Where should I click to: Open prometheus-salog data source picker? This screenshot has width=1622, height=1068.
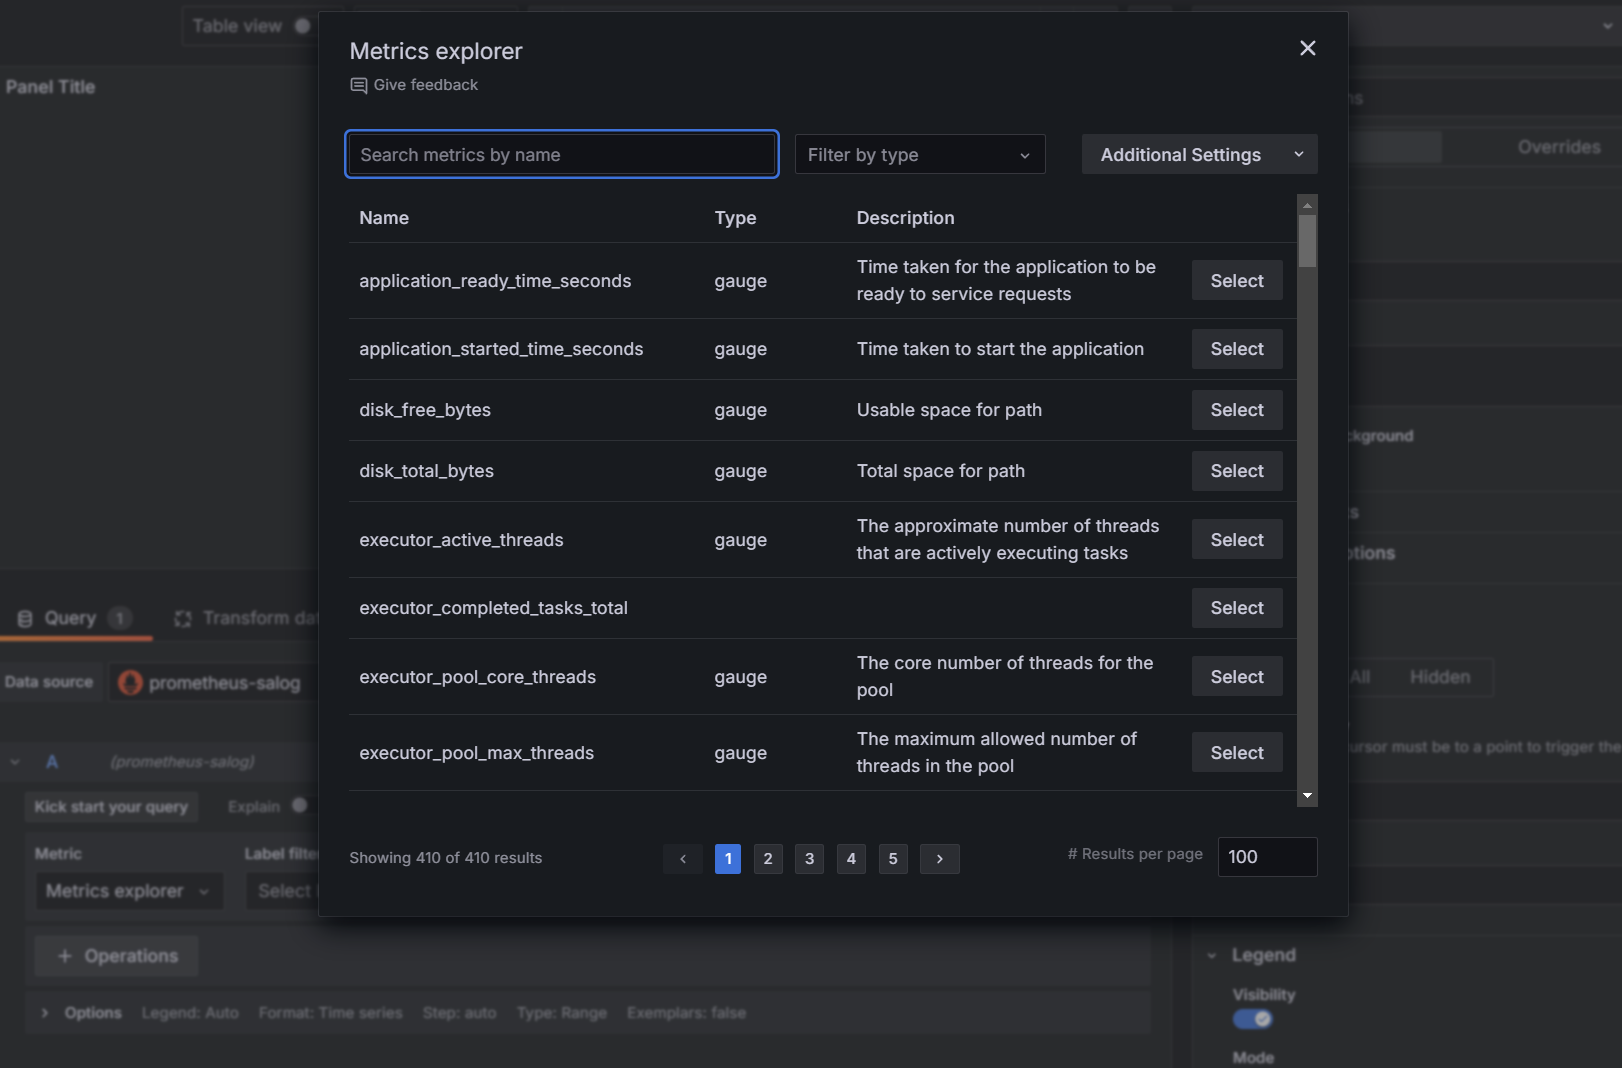point(213,683)
